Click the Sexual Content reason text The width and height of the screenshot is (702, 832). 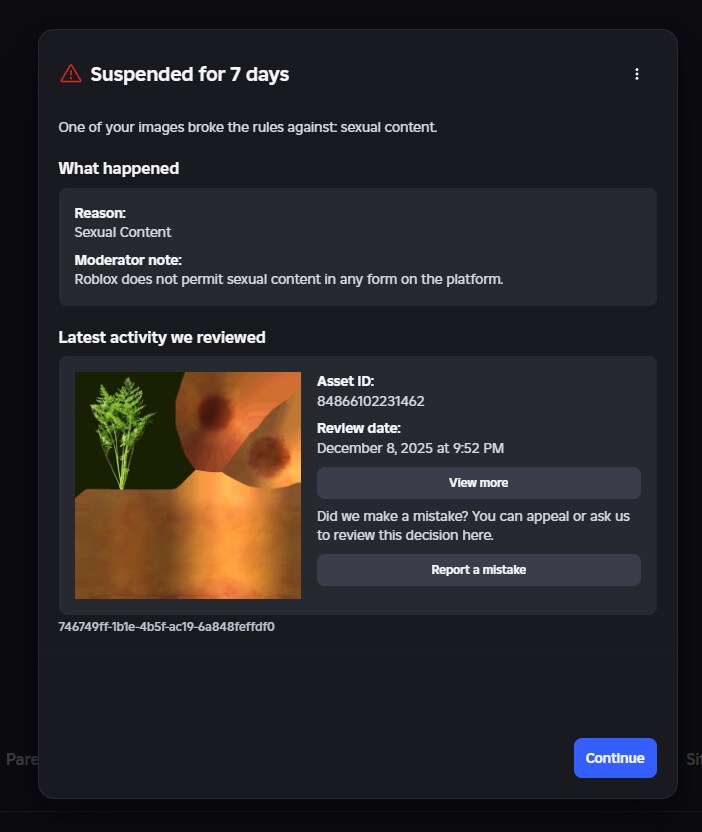pos(123,232)
